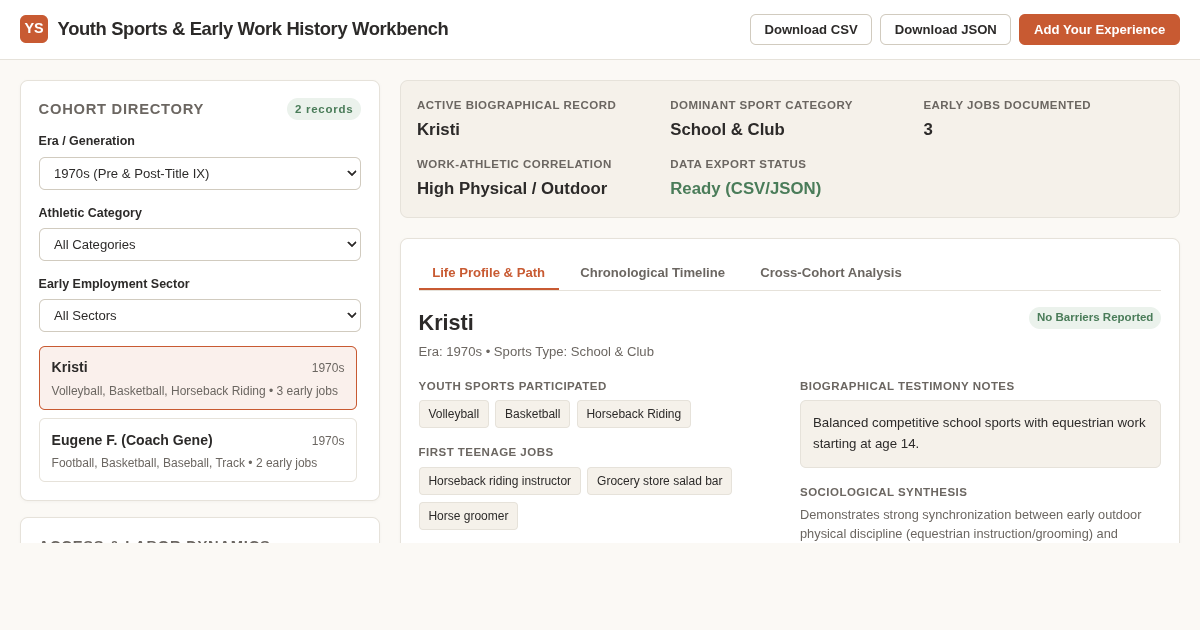Viewport: 1200px width, 630px height.
Task: Click the School & Club category value
Action: [727, 129]
